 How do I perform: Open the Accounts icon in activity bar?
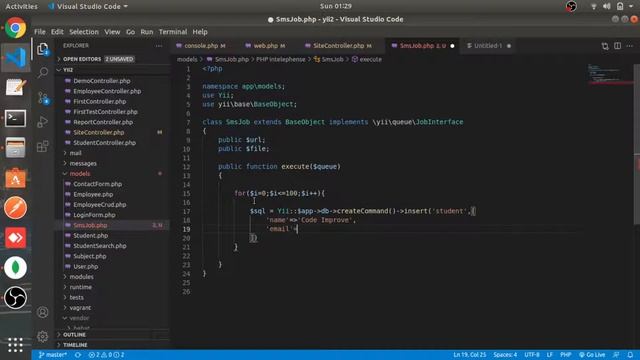pyautogui.click(x=42, y=312)
